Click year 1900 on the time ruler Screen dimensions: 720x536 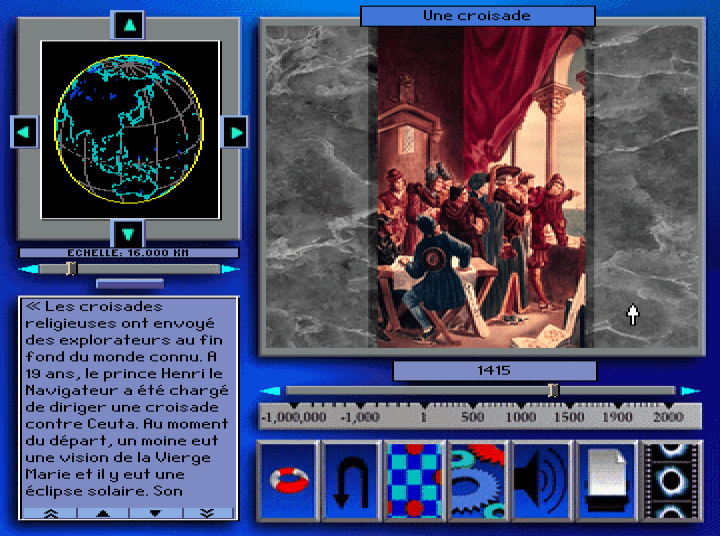[618, 417]
